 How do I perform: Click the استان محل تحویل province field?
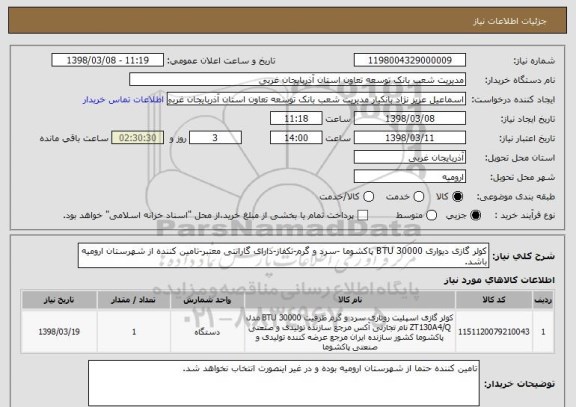click(x=410, y=158)
